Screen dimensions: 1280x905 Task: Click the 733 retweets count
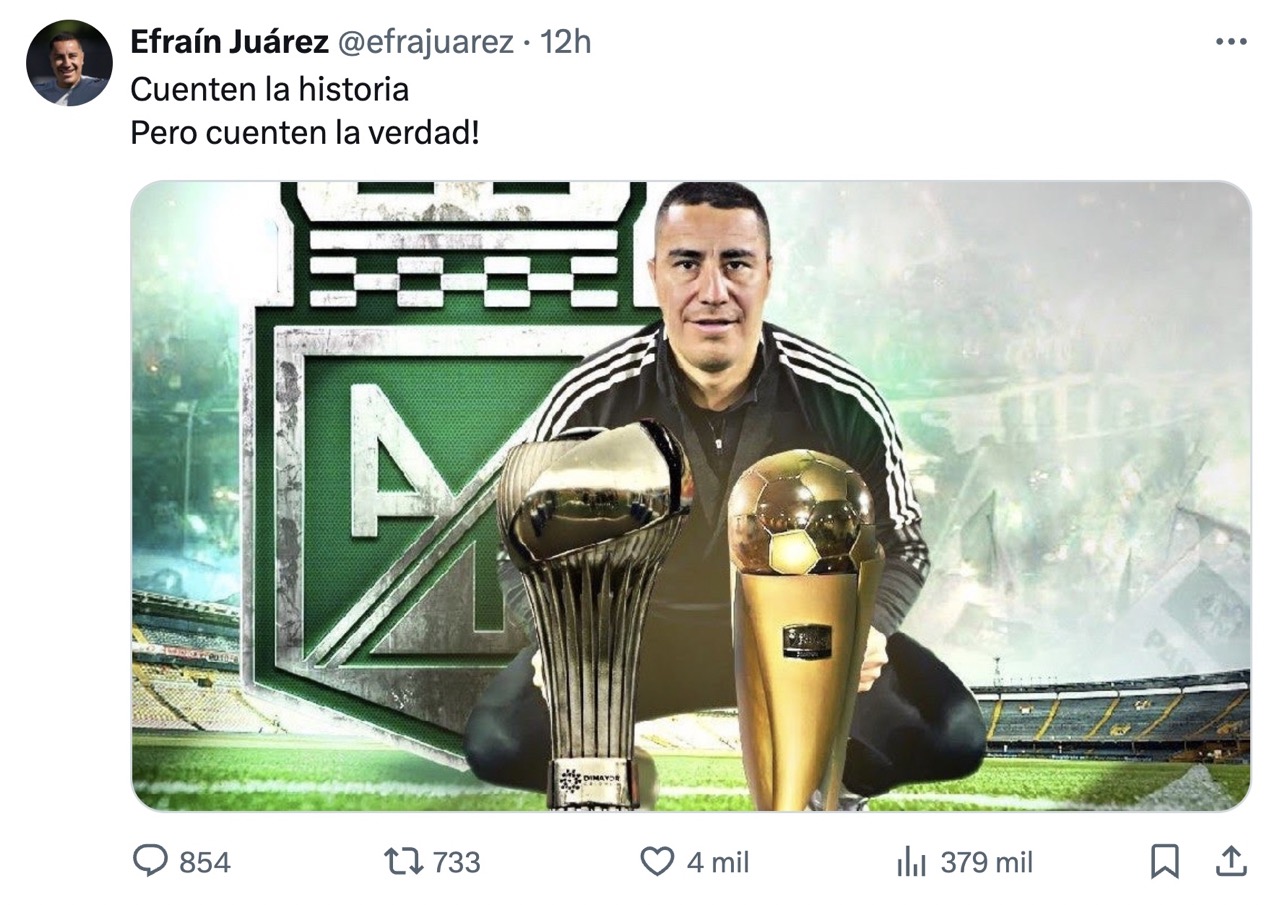tap(456, 863)
